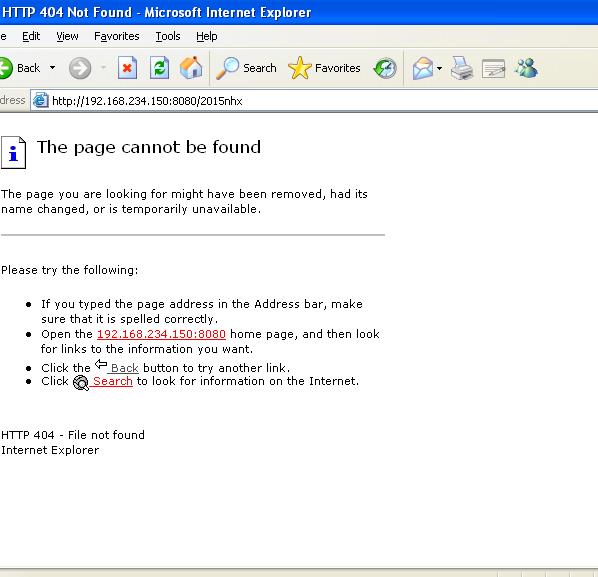Click the Mail envelope icon
Image resolution: width=598 pixels, height=577 pixels.
click(423, 69)
